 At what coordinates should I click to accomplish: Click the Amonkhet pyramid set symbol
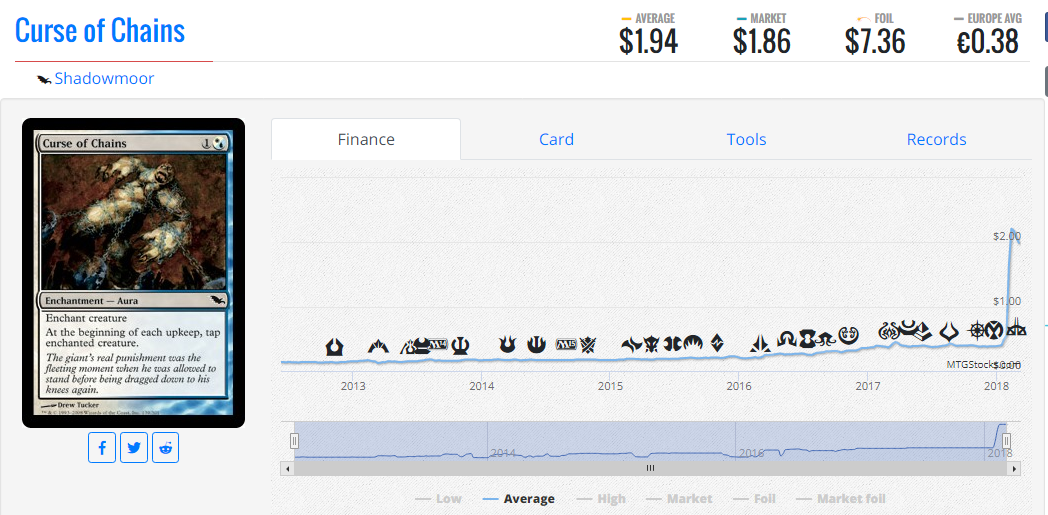click(x=924, y=332)
